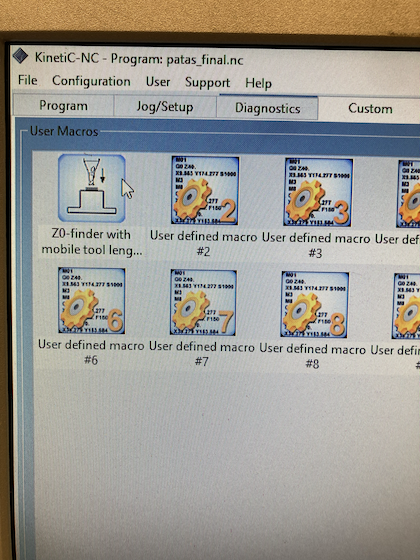The height and width of the screenshot is (560, 420).
Task: Open the Support menu
Action: click(208, 83)
